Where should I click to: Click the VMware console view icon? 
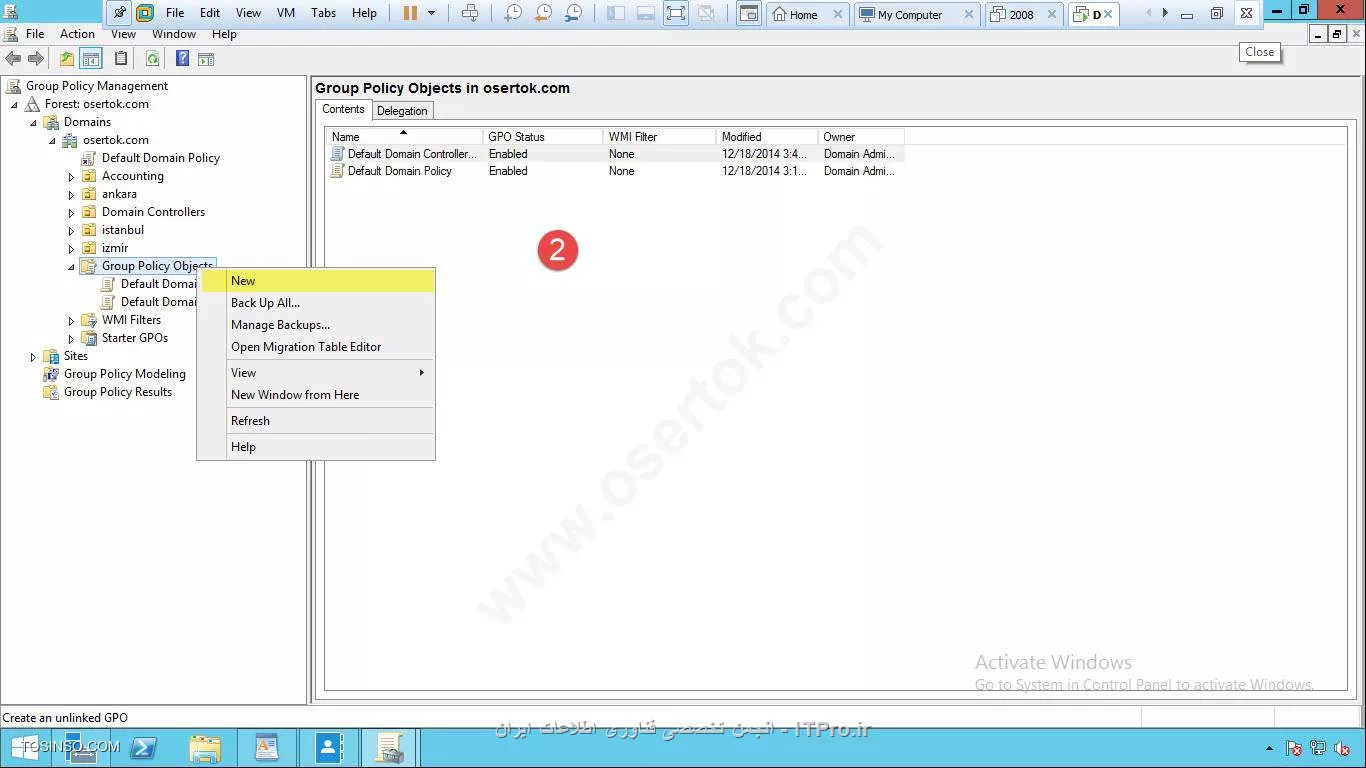coord(748,13)
